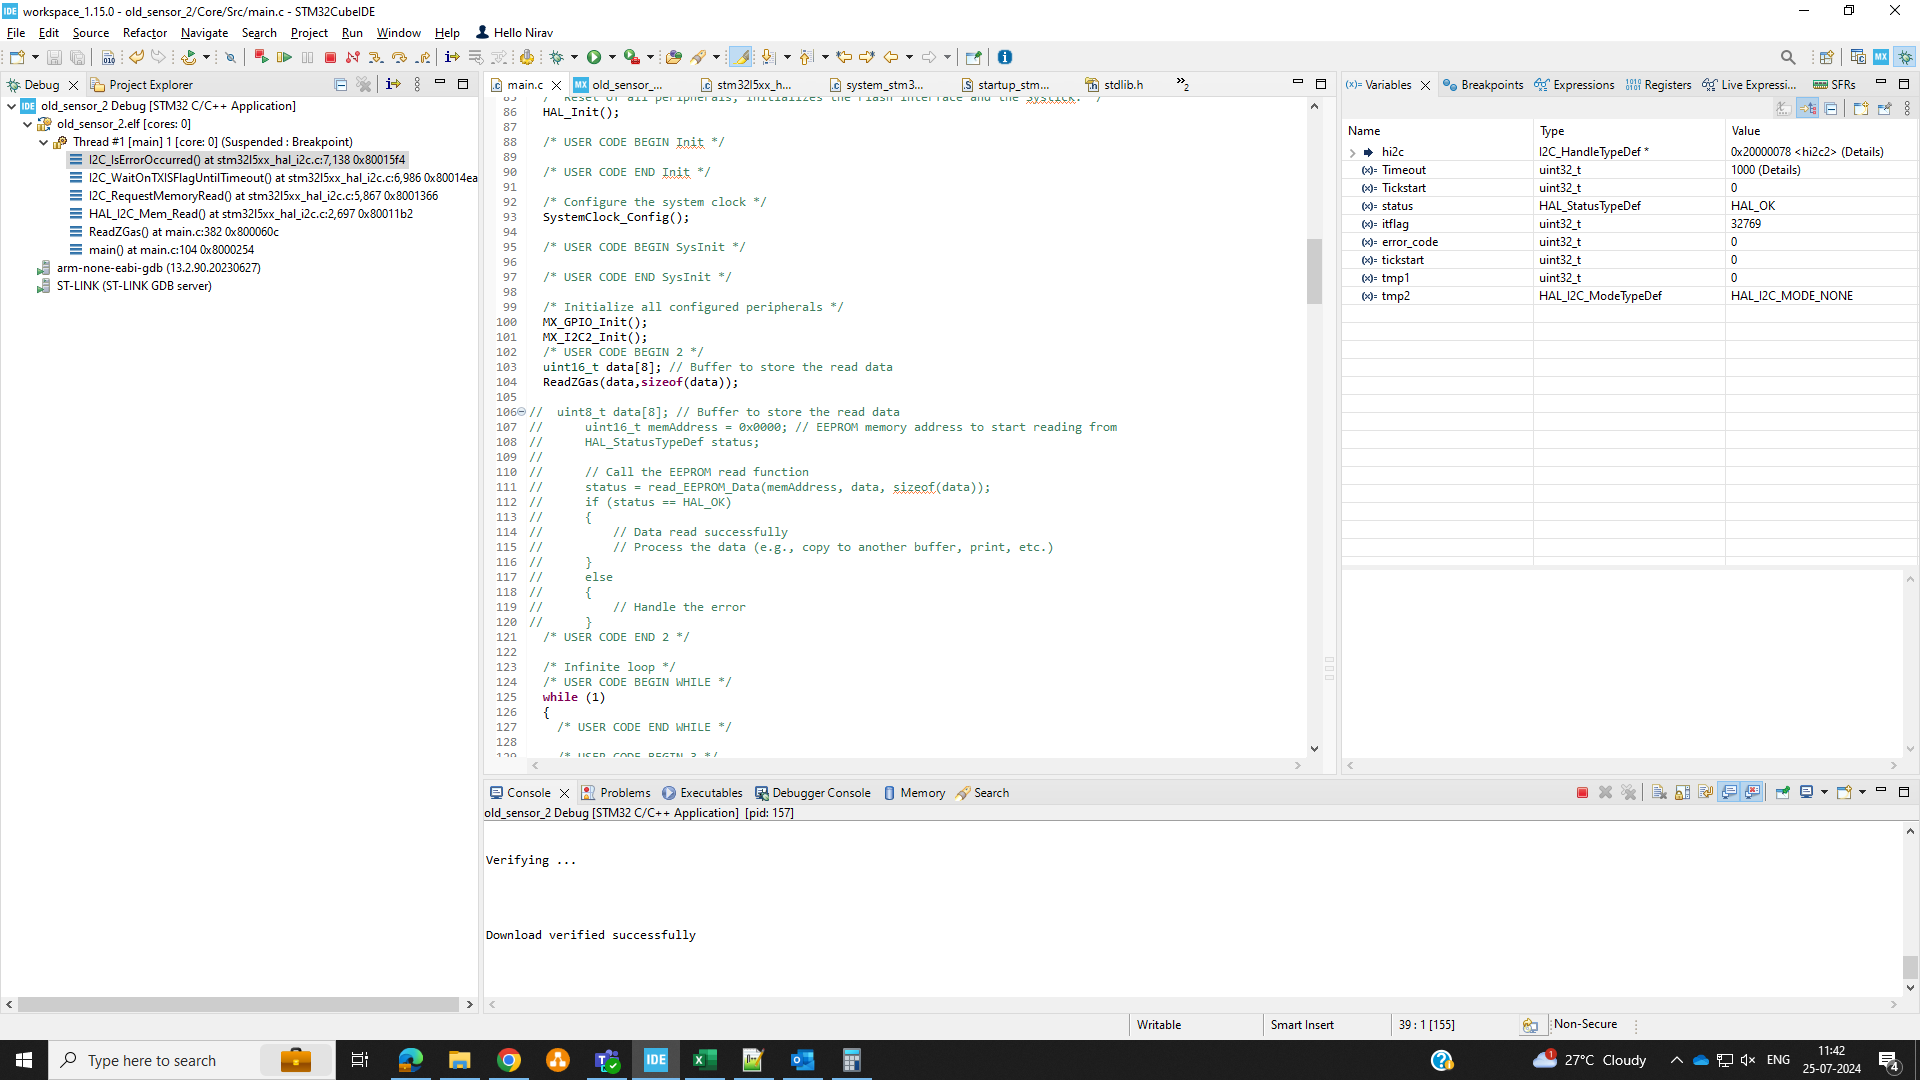This screenshot has height=1080, width=1920.
Task: Click the Step Into icon
Action: point(376,57)
